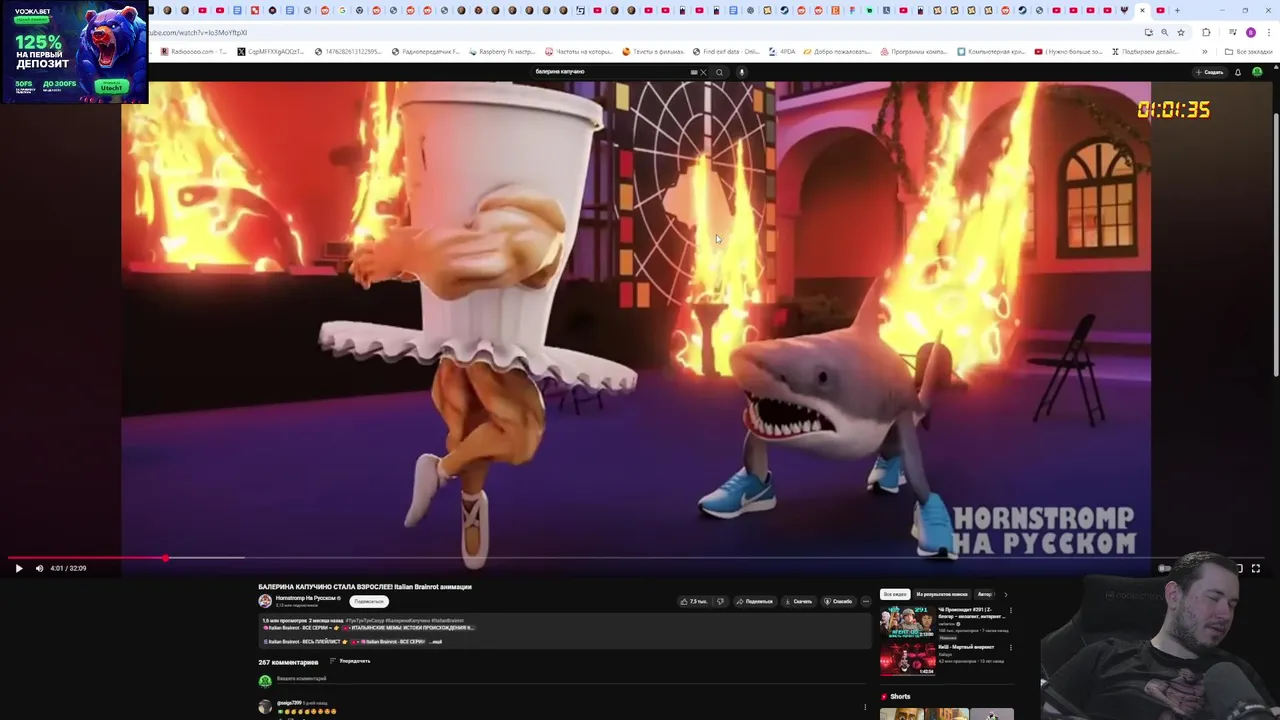Viewport: 1280px width, 720px height.
Task: Click the Поделиться share button
Action: click(754, 601)
